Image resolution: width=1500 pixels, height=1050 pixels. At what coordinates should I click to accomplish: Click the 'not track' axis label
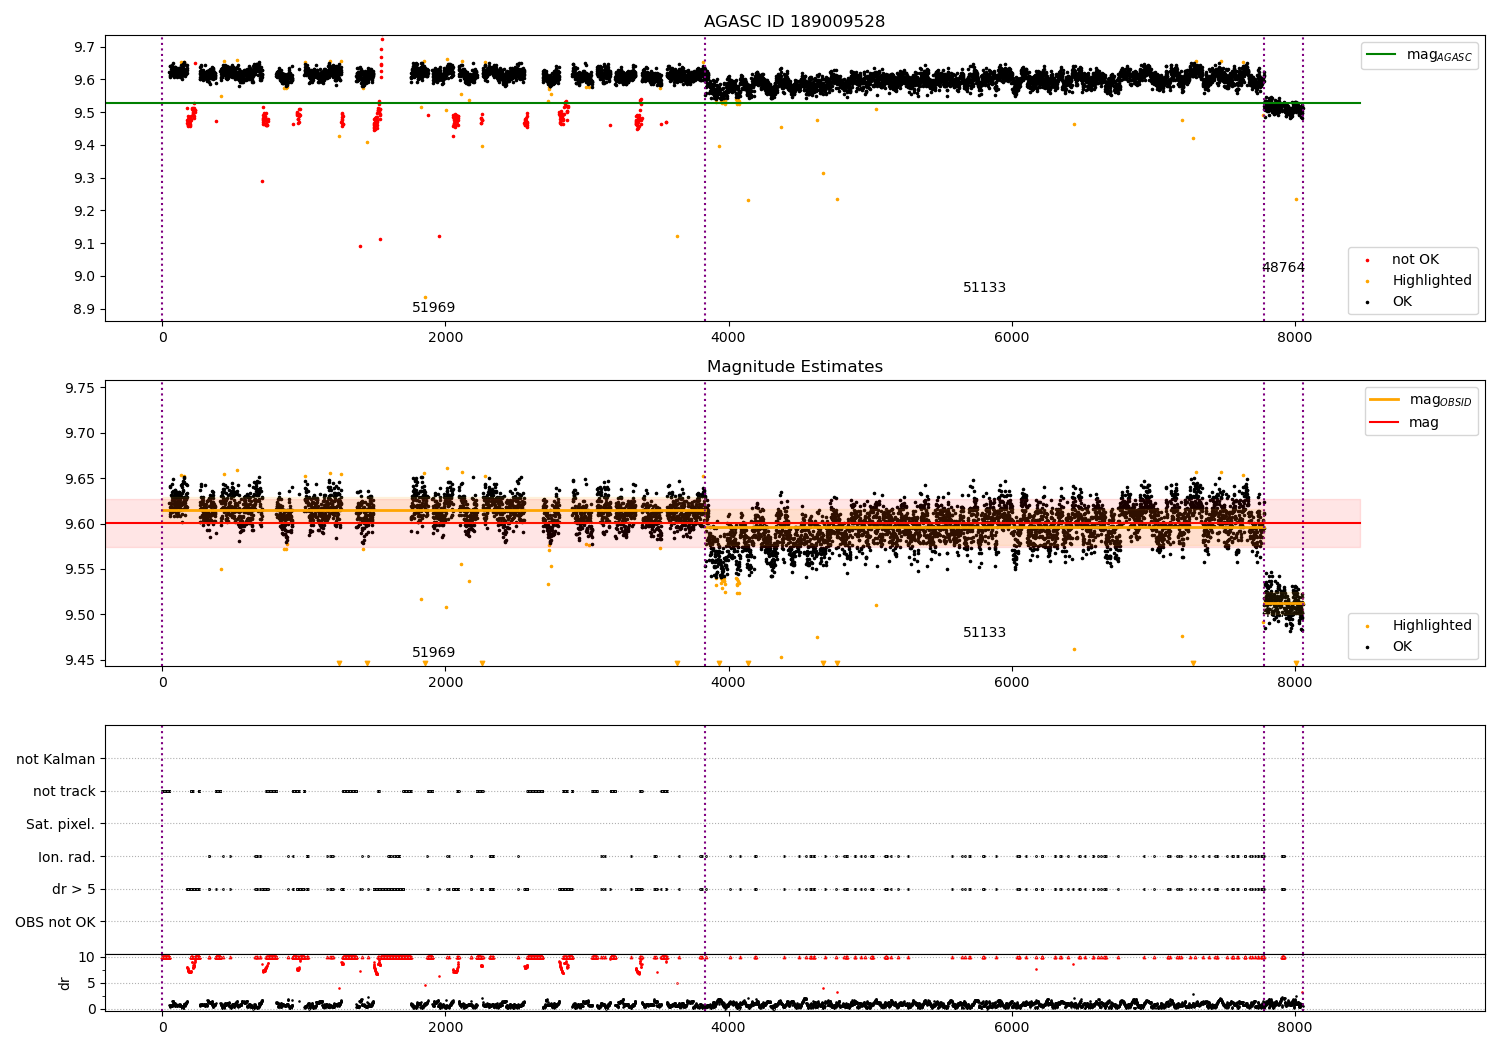point(64,792)
